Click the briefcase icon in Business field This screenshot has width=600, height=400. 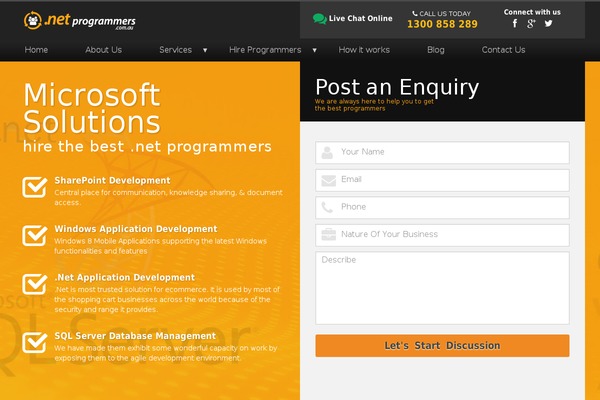point(328,235)
